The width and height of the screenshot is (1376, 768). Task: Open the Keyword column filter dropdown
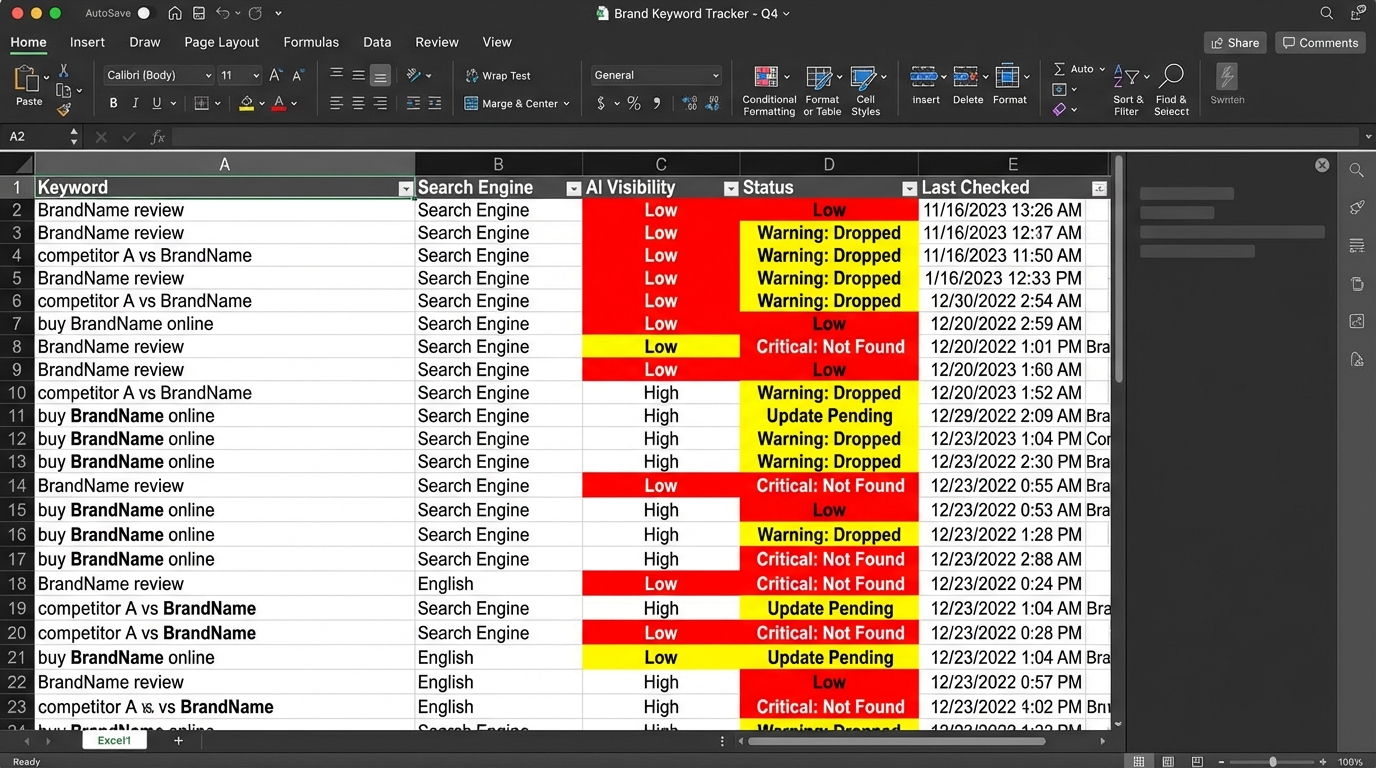point(406,188)
